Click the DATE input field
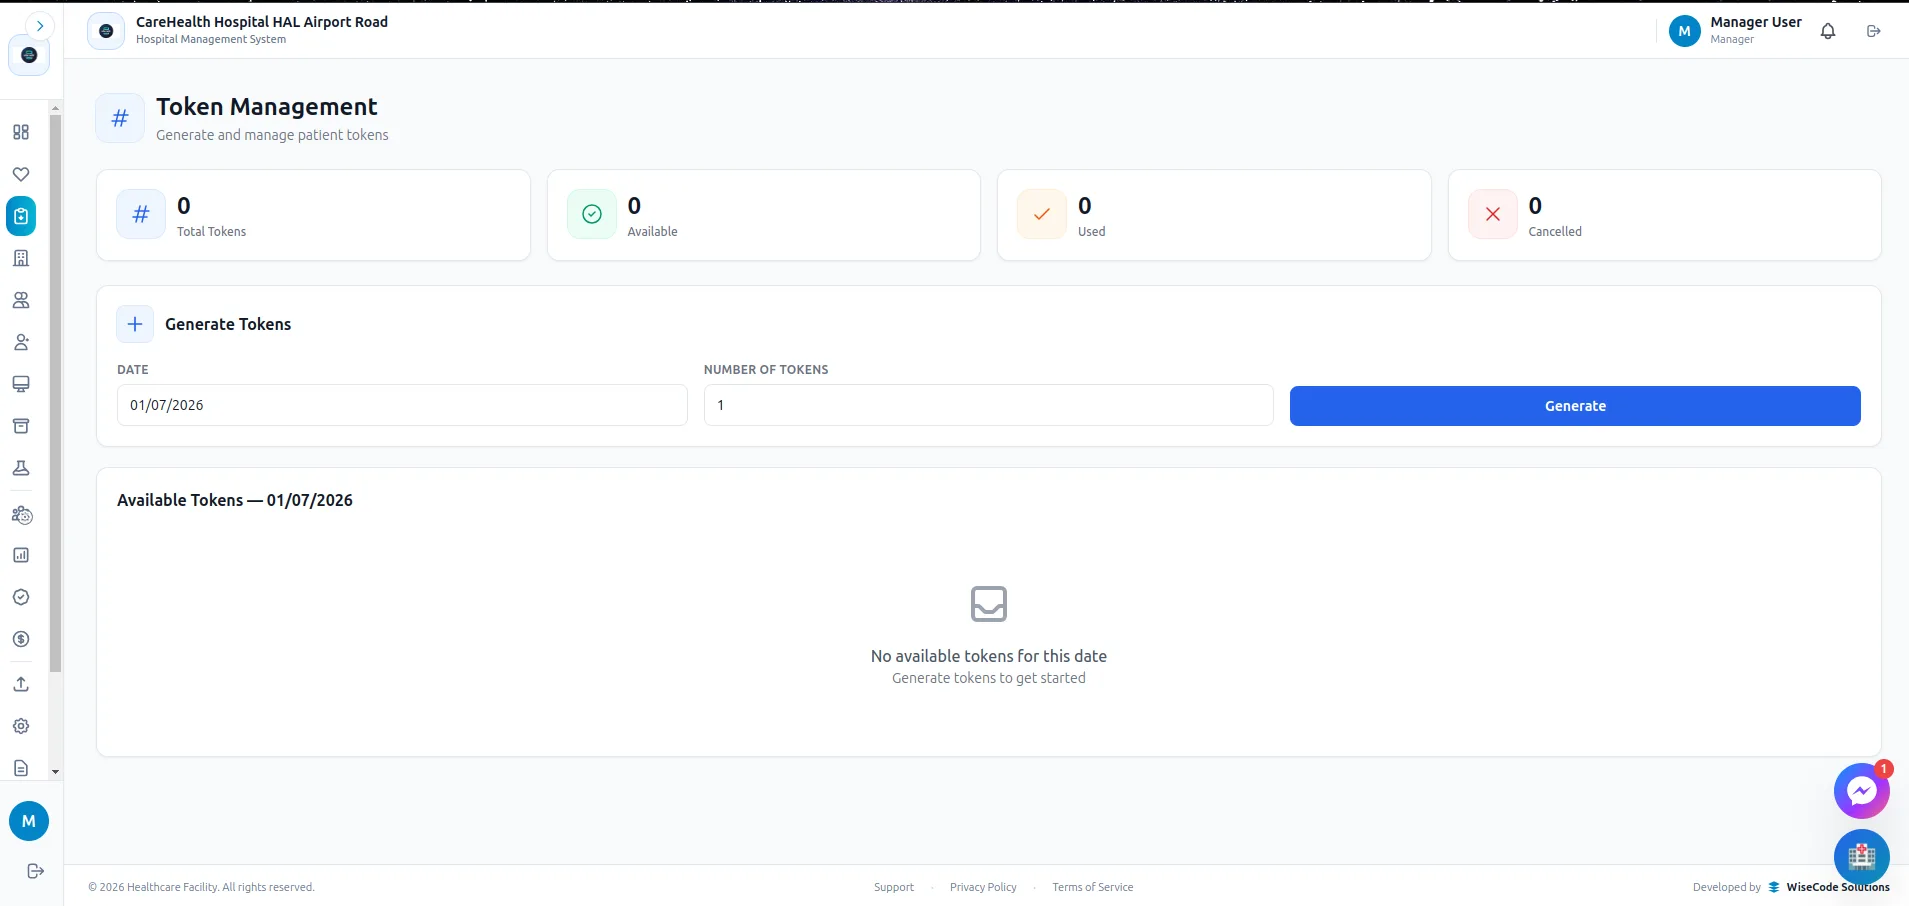 pyautogui.click(x=402, y=405)
